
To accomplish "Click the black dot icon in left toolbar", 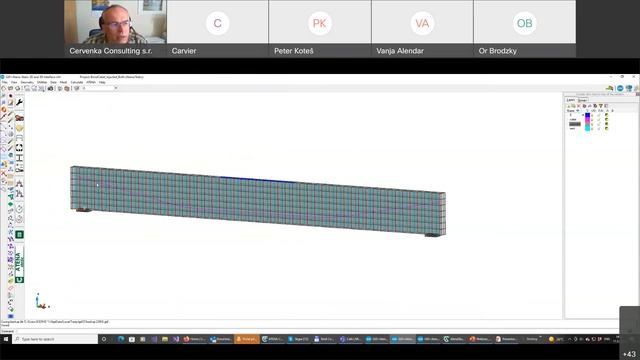I will click(11, 96).
